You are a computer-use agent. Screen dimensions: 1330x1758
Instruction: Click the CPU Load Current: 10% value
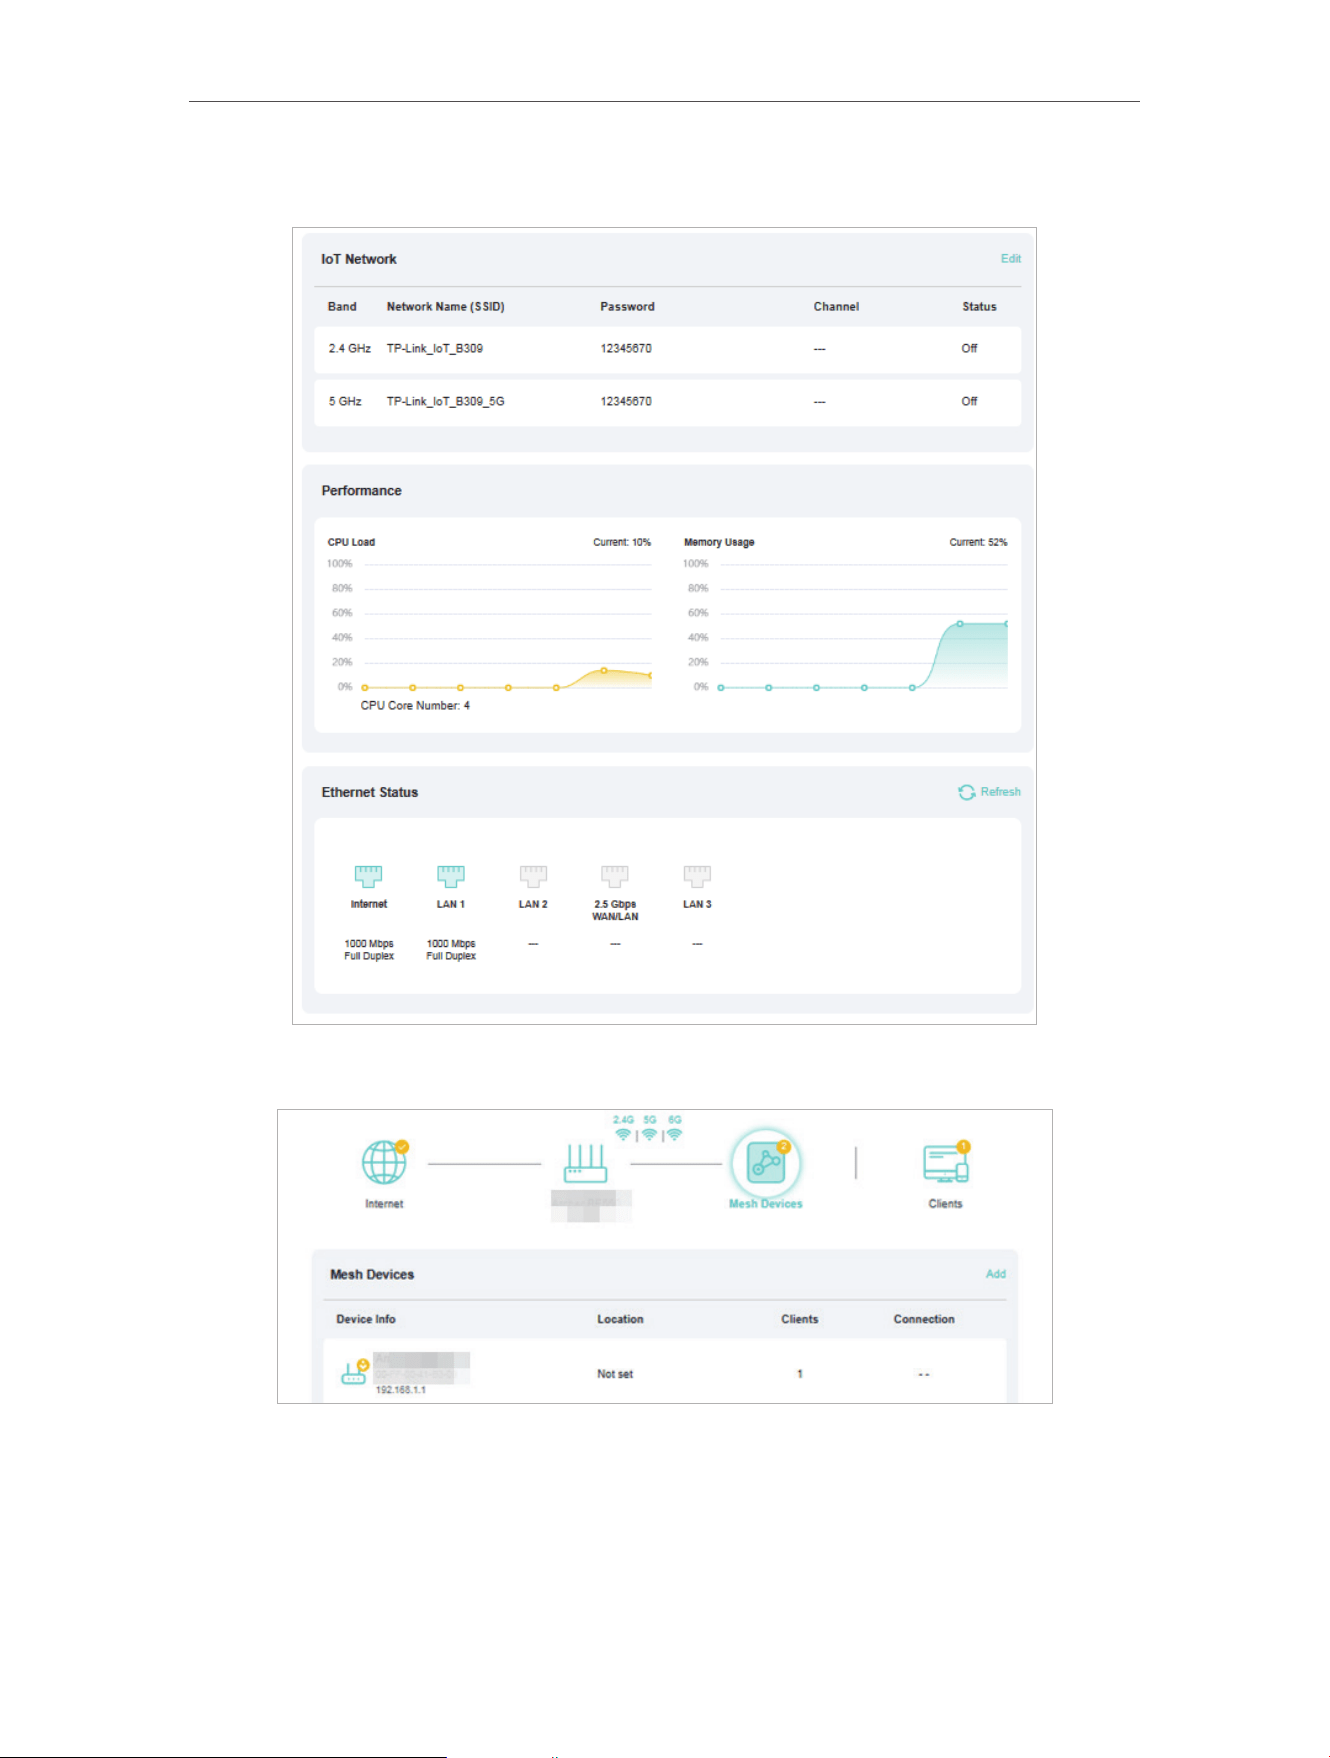[622, 542]
